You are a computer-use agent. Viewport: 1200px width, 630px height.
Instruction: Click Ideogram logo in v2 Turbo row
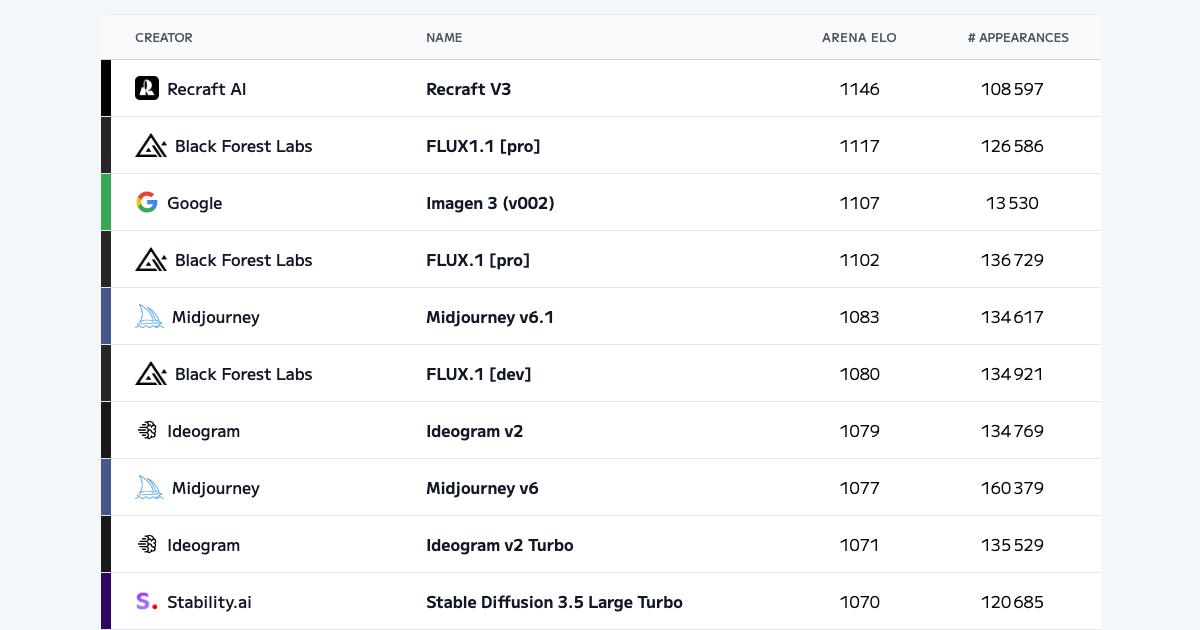(147, 545)
